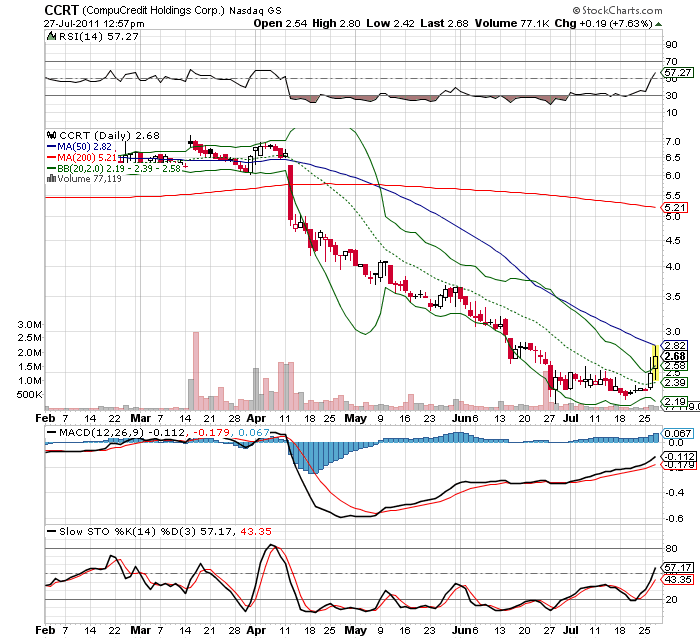Click the Volume 77.1K header value
The image size is (700, 639).
coord(512,23)
